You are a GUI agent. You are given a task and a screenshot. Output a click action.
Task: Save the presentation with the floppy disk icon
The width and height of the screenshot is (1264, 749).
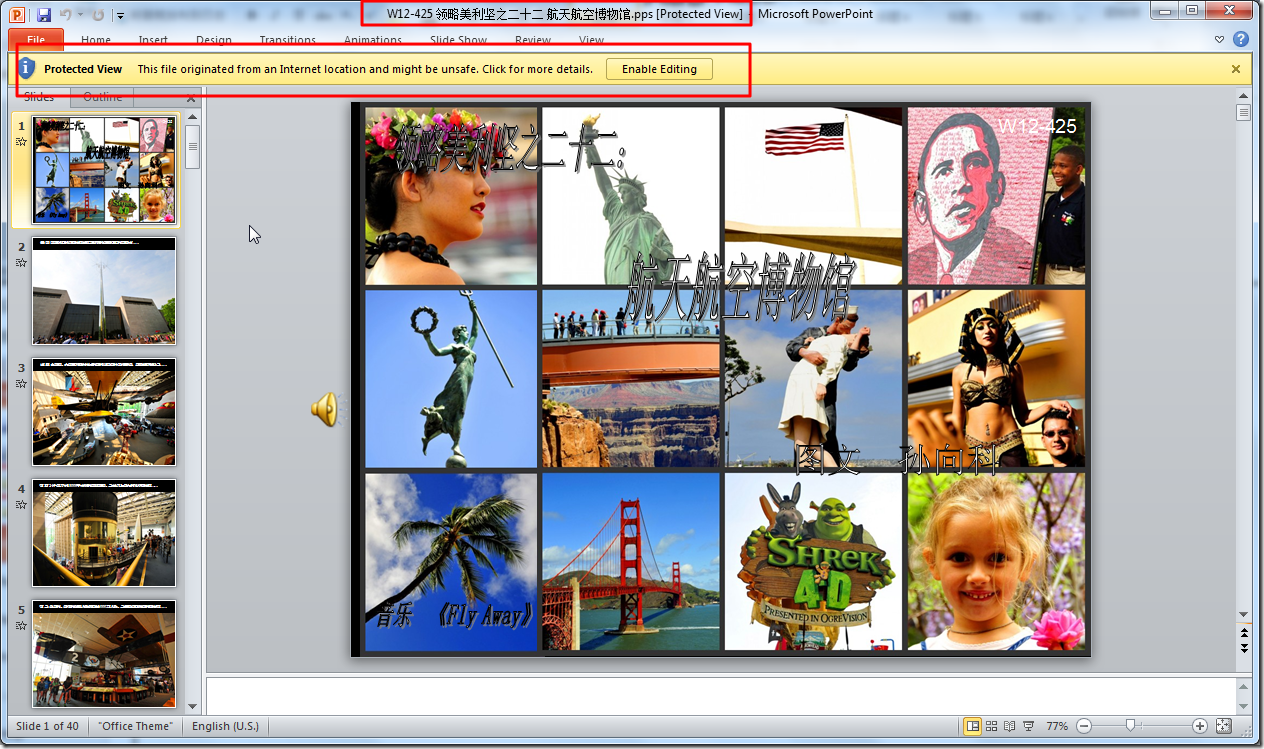pyautogui.click(x=44, y=14)
